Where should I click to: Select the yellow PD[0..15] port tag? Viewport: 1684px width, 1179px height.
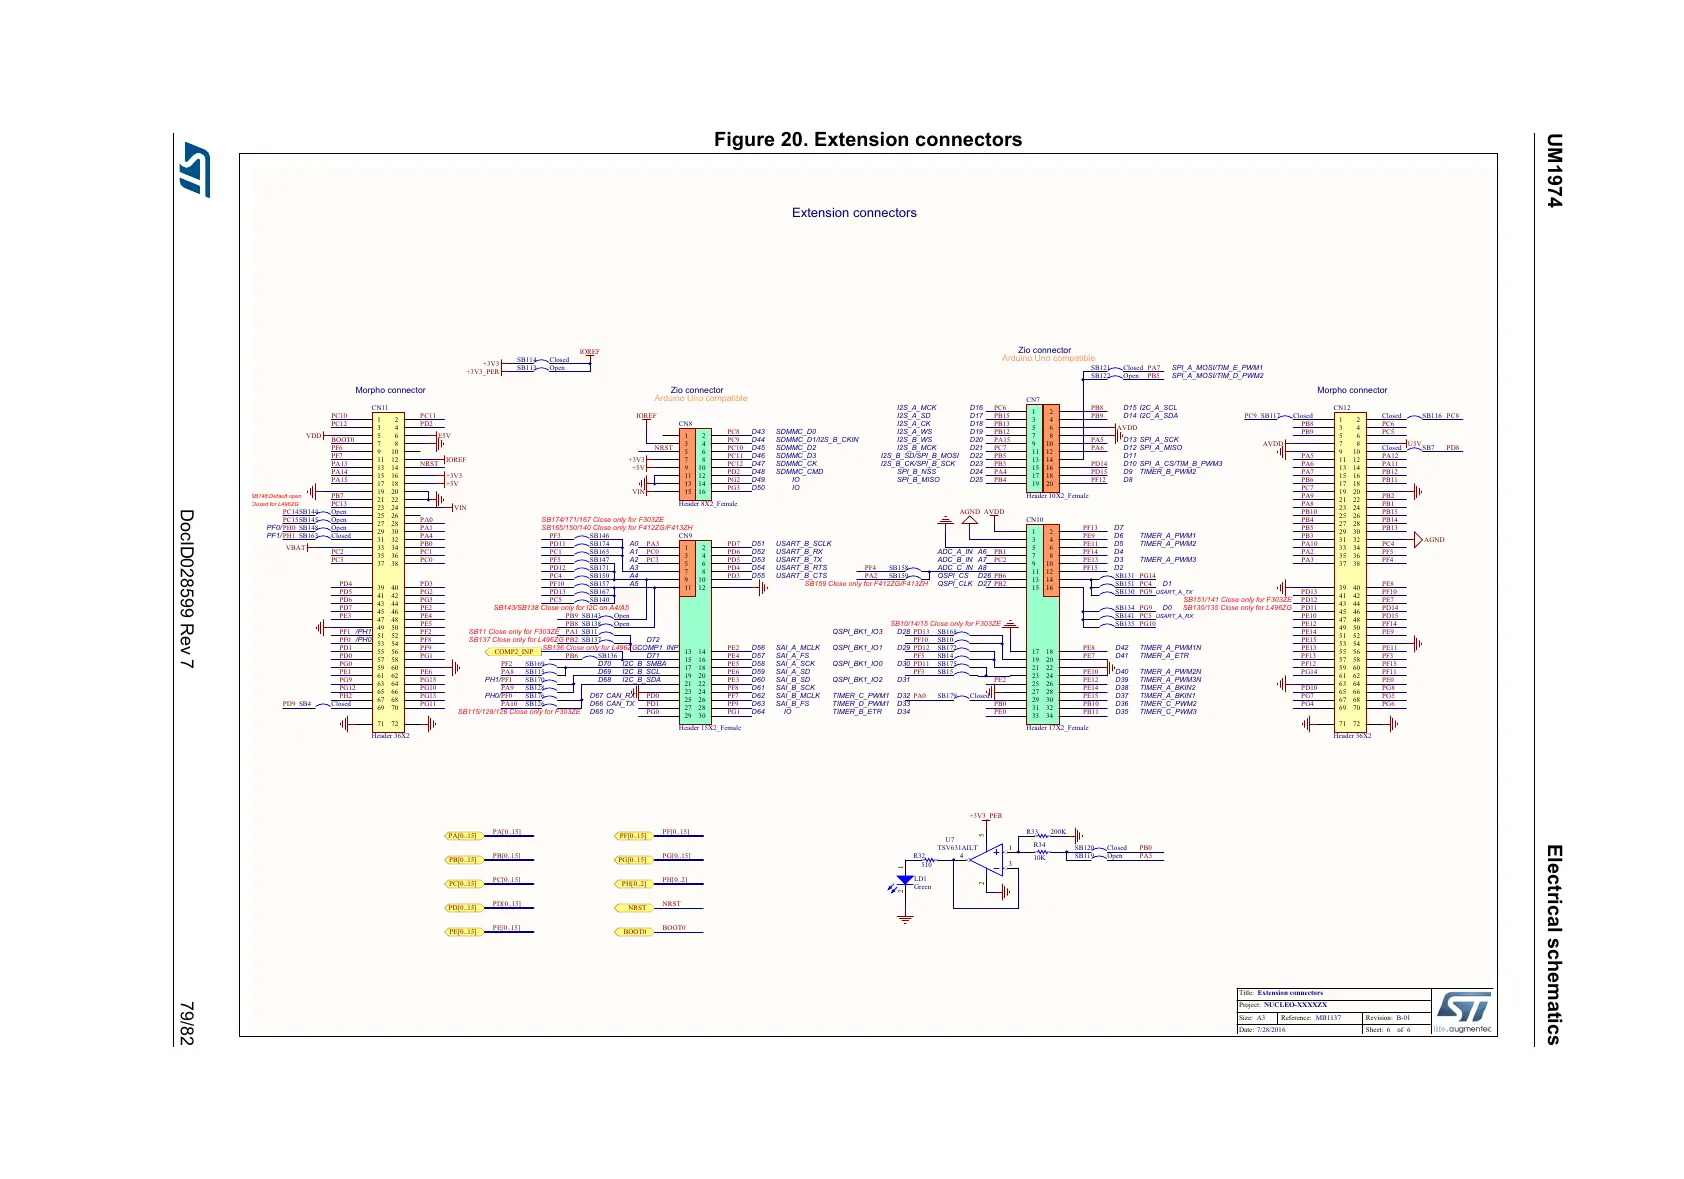463,908
